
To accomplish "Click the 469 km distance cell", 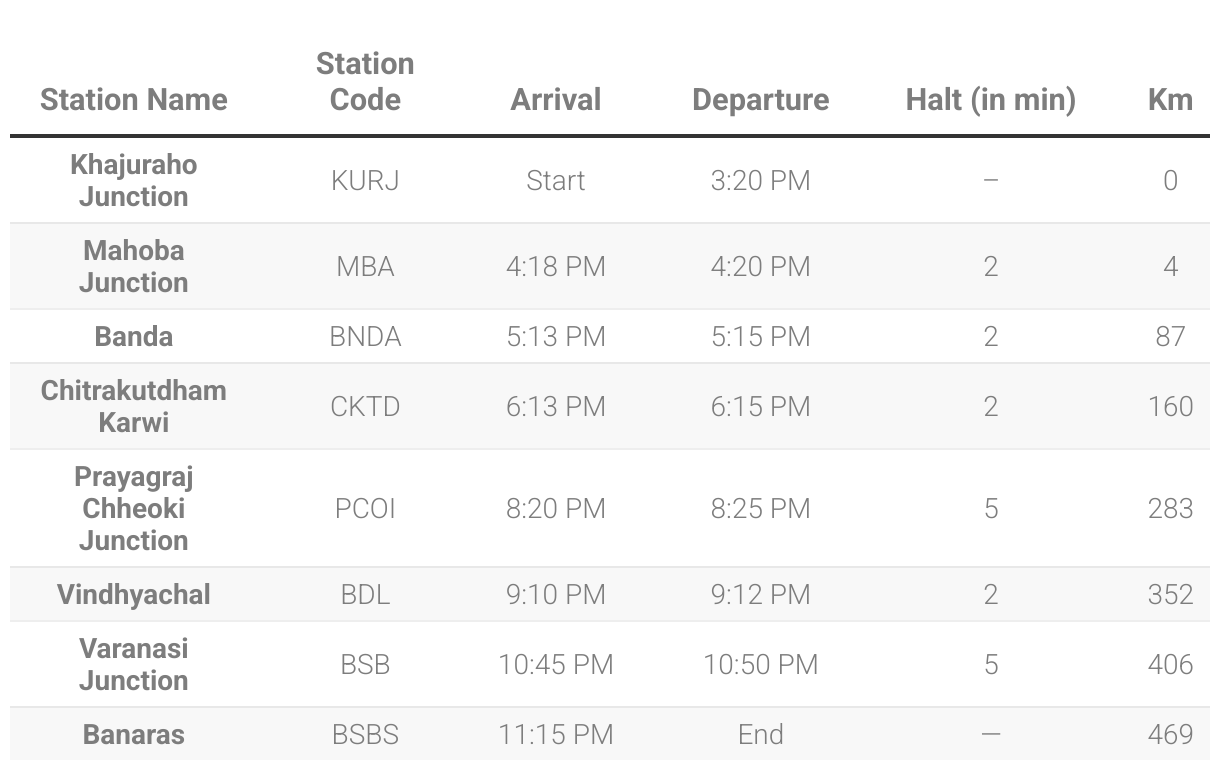I will (1170, 735).
